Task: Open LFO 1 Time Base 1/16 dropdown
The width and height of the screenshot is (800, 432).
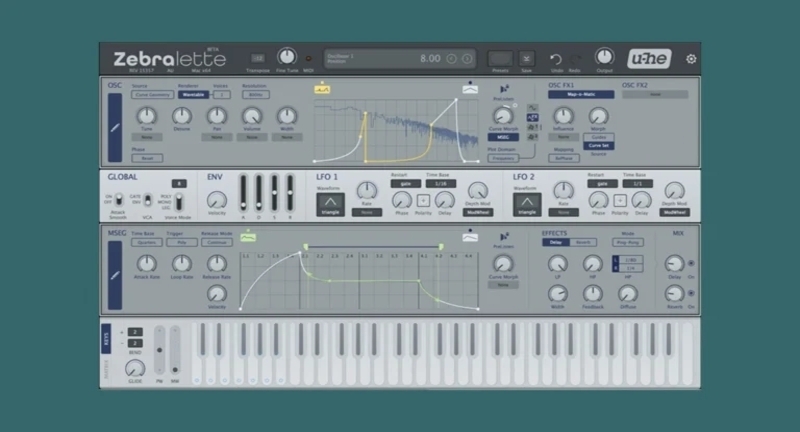Action: coord(441,184)
